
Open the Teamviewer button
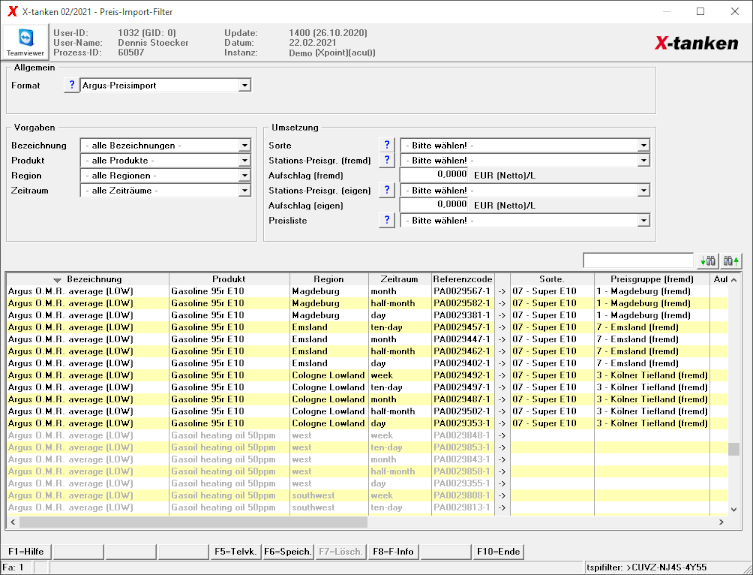25,42
